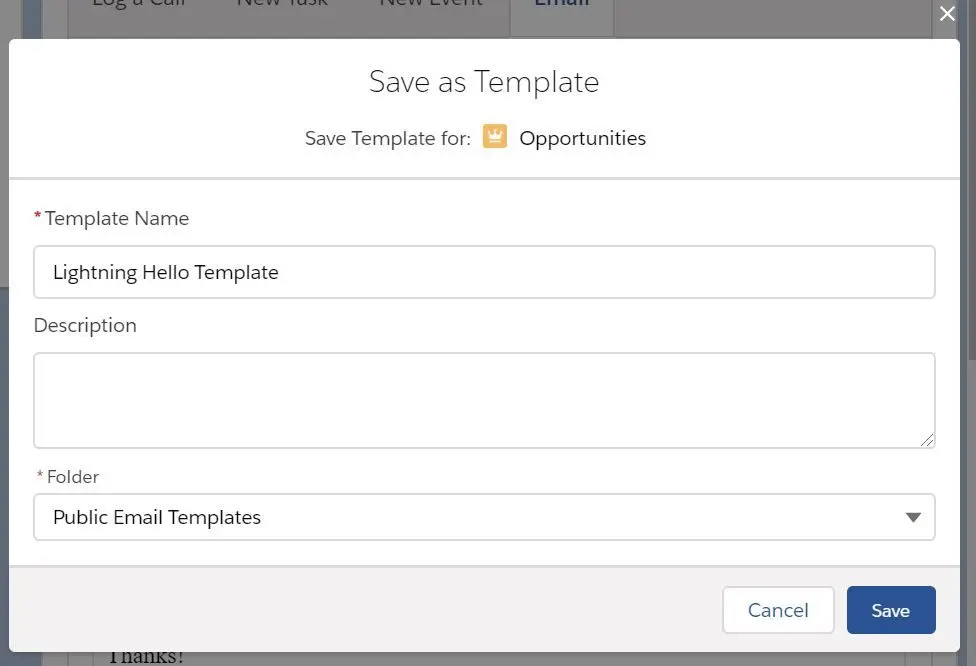976x666 pixels.
Task: Click the Opportunities crown icon
Action: click(x=495, y=136)
